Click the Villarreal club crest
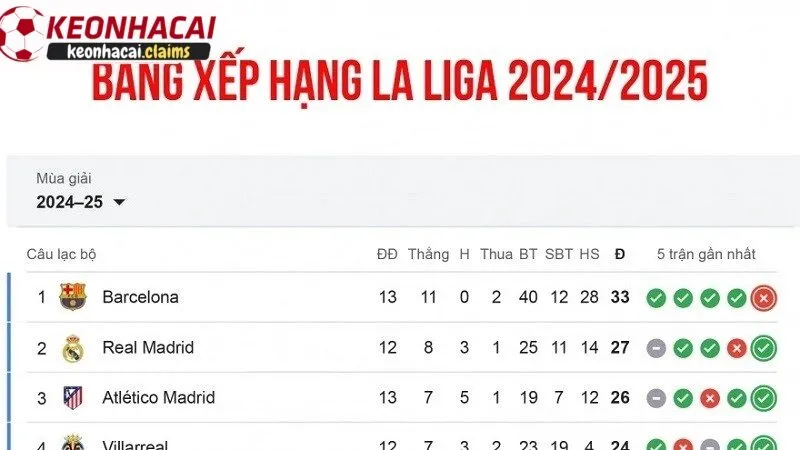The image size is (800, 450). click(73, 444)
